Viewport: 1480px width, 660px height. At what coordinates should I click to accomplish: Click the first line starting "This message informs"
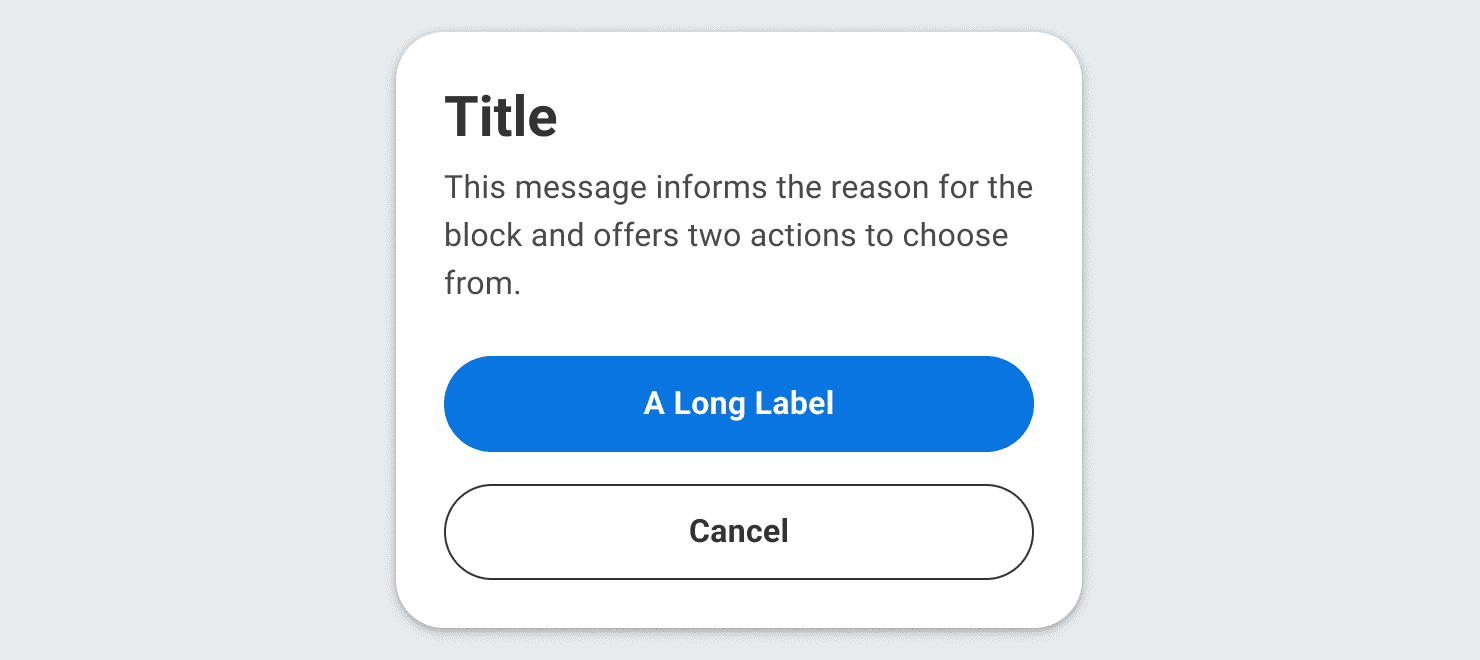(x=738, y=187)
